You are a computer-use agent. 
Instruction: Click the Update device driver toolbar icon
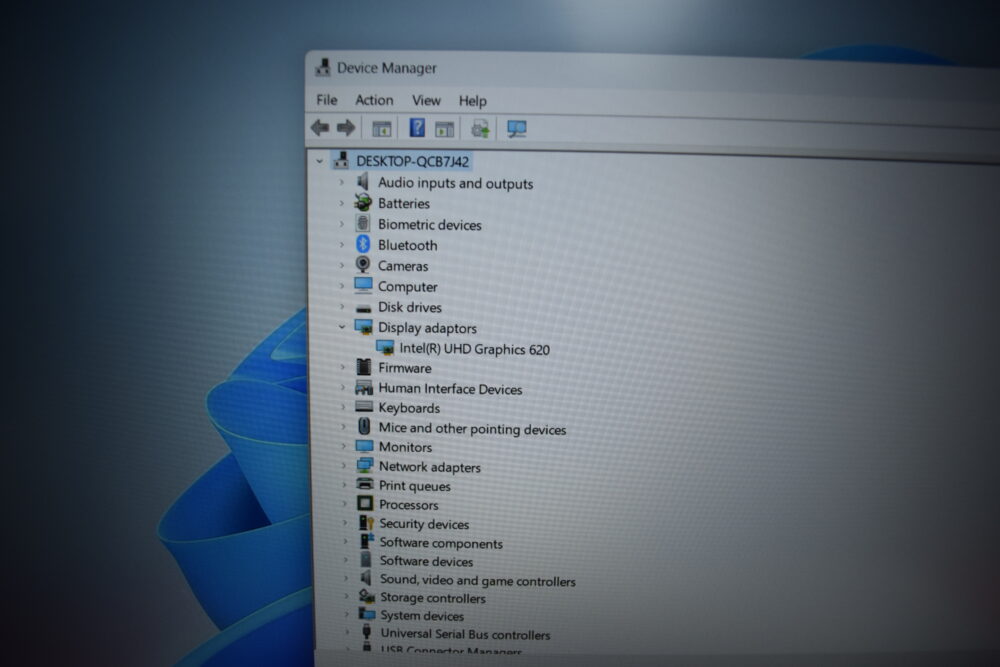(x=480, y=129)
